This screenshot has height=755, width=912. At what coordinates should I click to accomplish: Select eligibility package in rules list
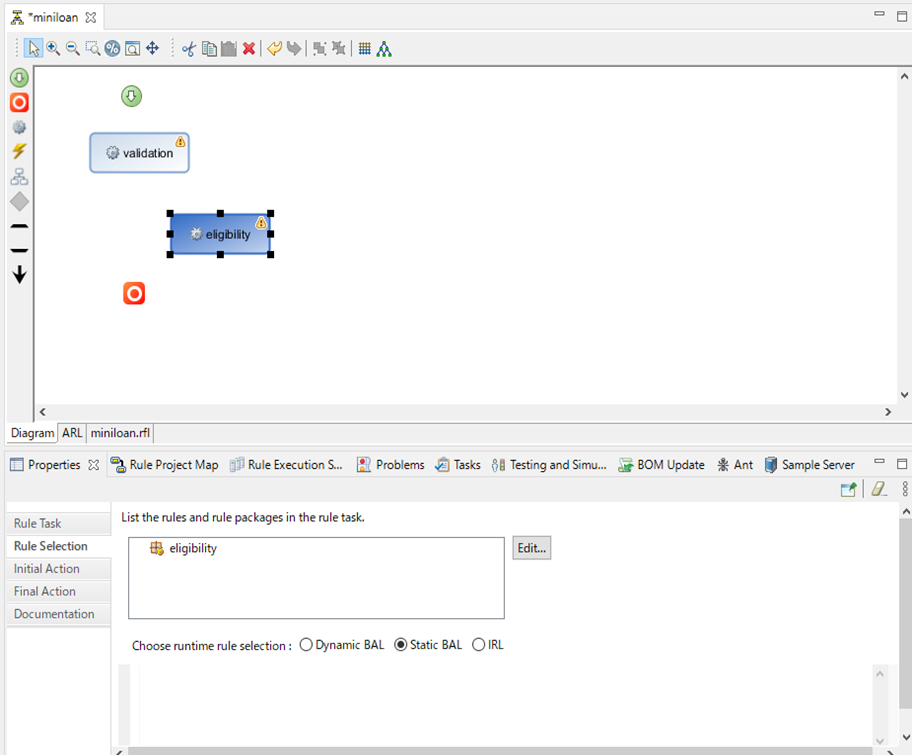[x=183, y=548]
